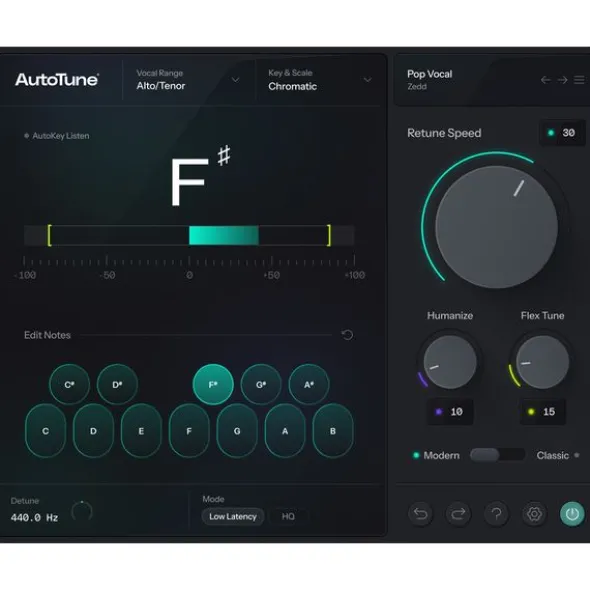Open help with the question mark icon
Viewport: 590px width, 591px height.
[496, 513]
